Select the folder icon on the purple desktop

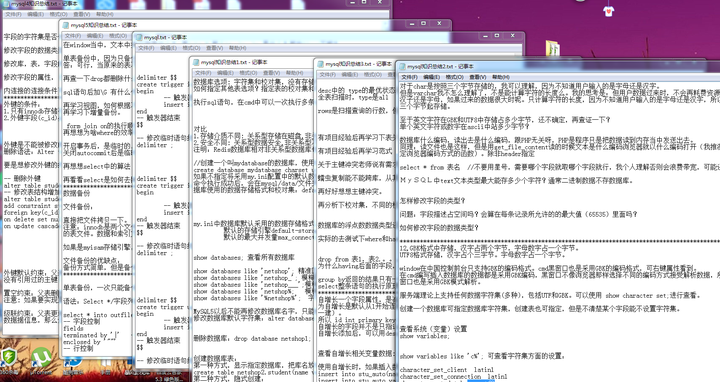pyautogui.click(x=553, y=49)
